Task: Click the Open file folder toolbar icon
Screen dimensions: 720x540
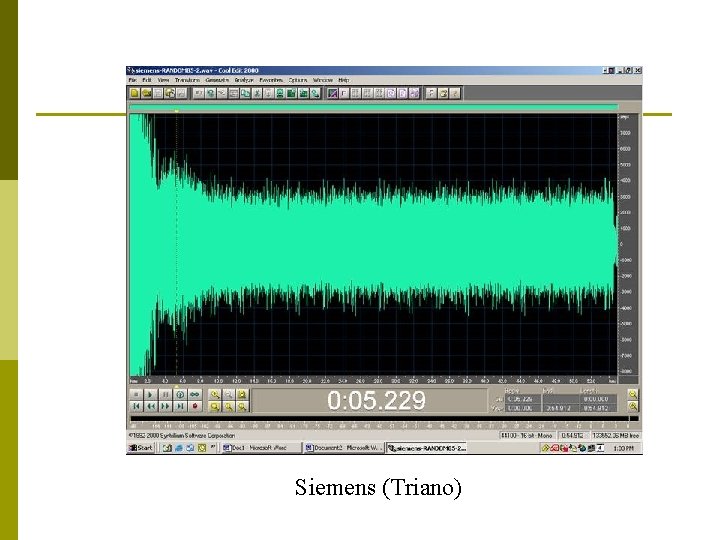Action: point(146,94)
